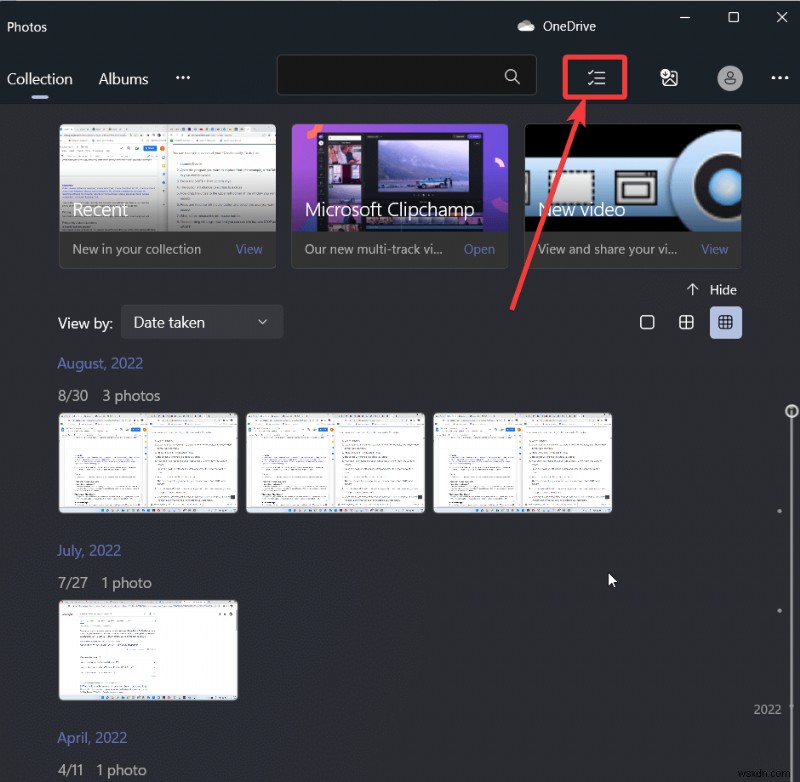Screen dimensions: 800x782
Task: Click View on the New video card
Action: [714, 249]
